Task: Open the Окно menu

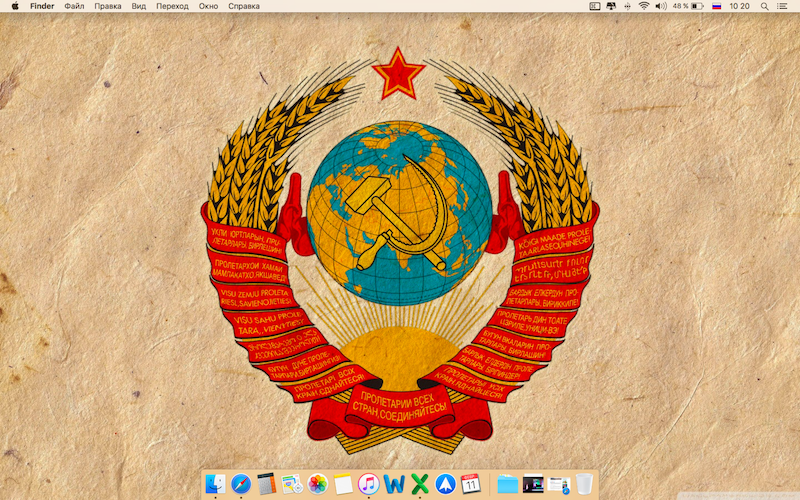Action: tap(208, 6)
